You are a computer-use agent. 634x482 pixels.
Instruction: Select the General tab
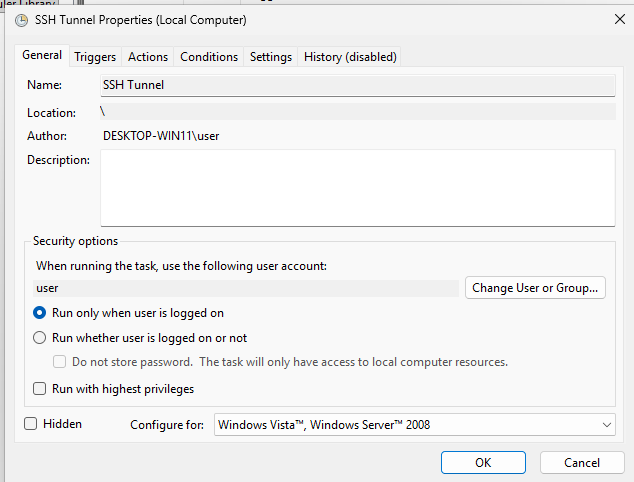click(x=42, y=56)
